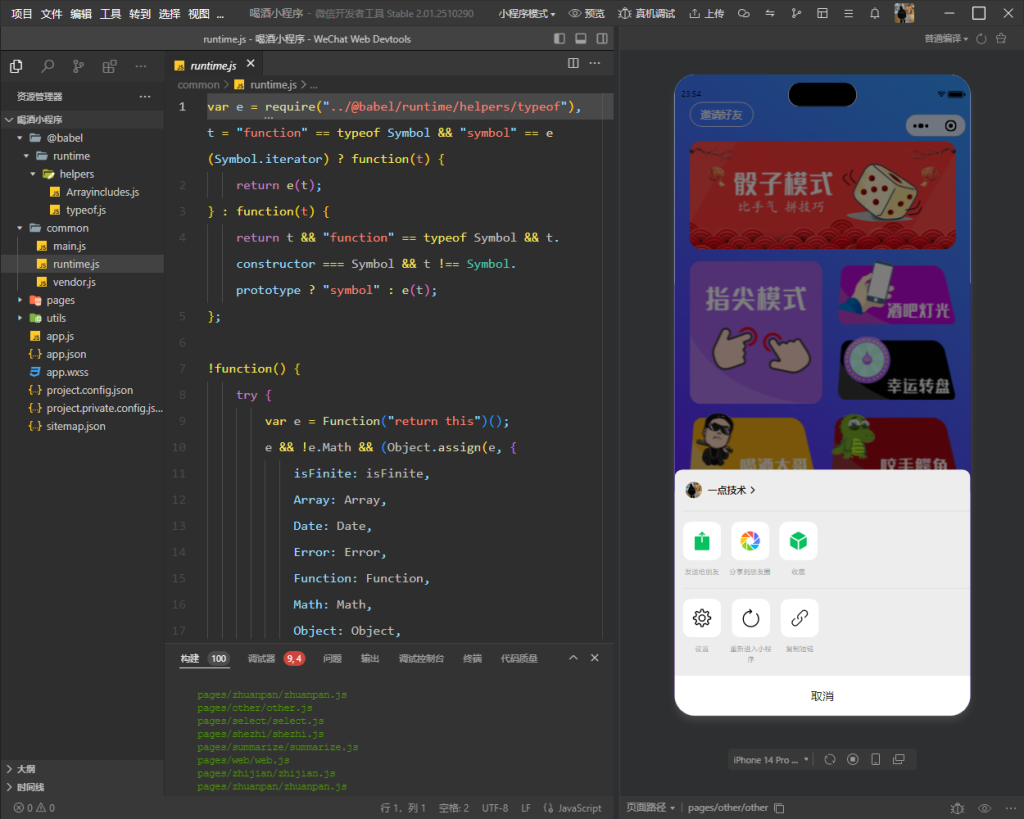This screenshot has height=819, width=1024.
Task: Open the iPhone 14 Pro device dropdown
Action: 771,760
